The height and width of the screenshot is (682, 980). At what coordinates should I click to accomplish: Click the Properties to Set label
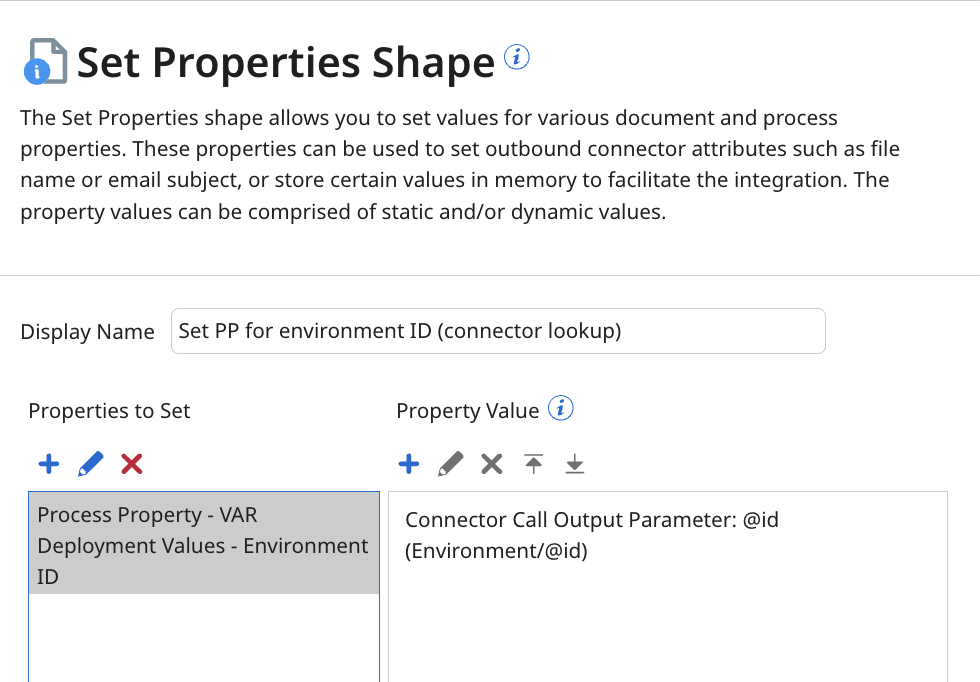[108, 410]
